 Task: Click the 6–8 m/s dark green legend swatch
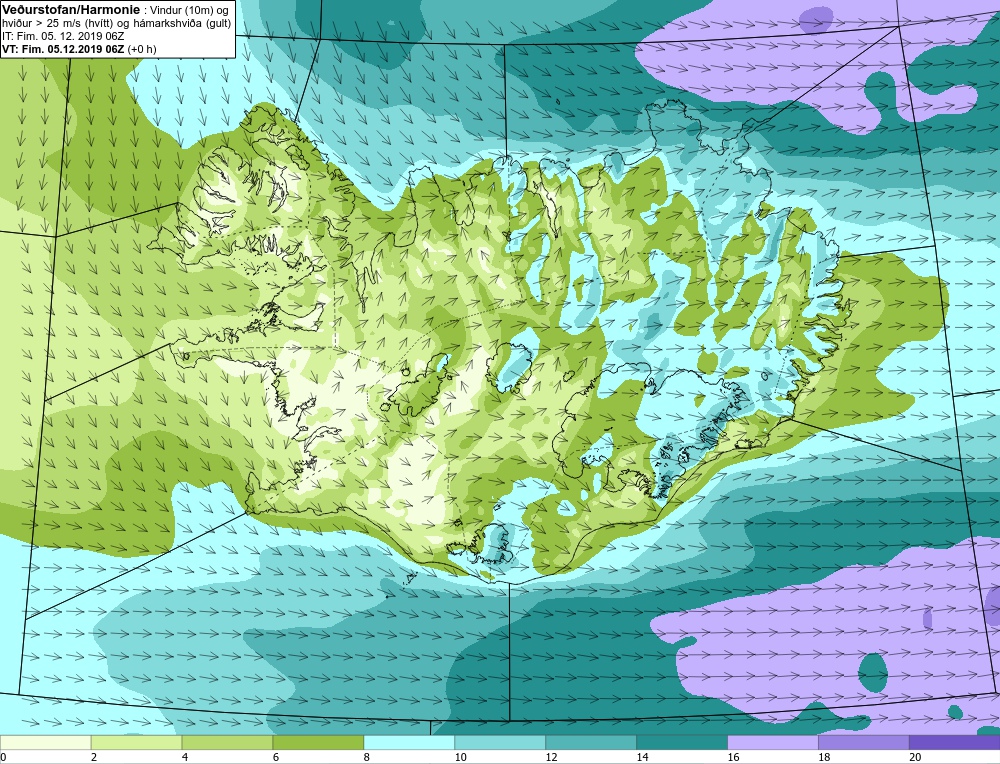point(318,742)
